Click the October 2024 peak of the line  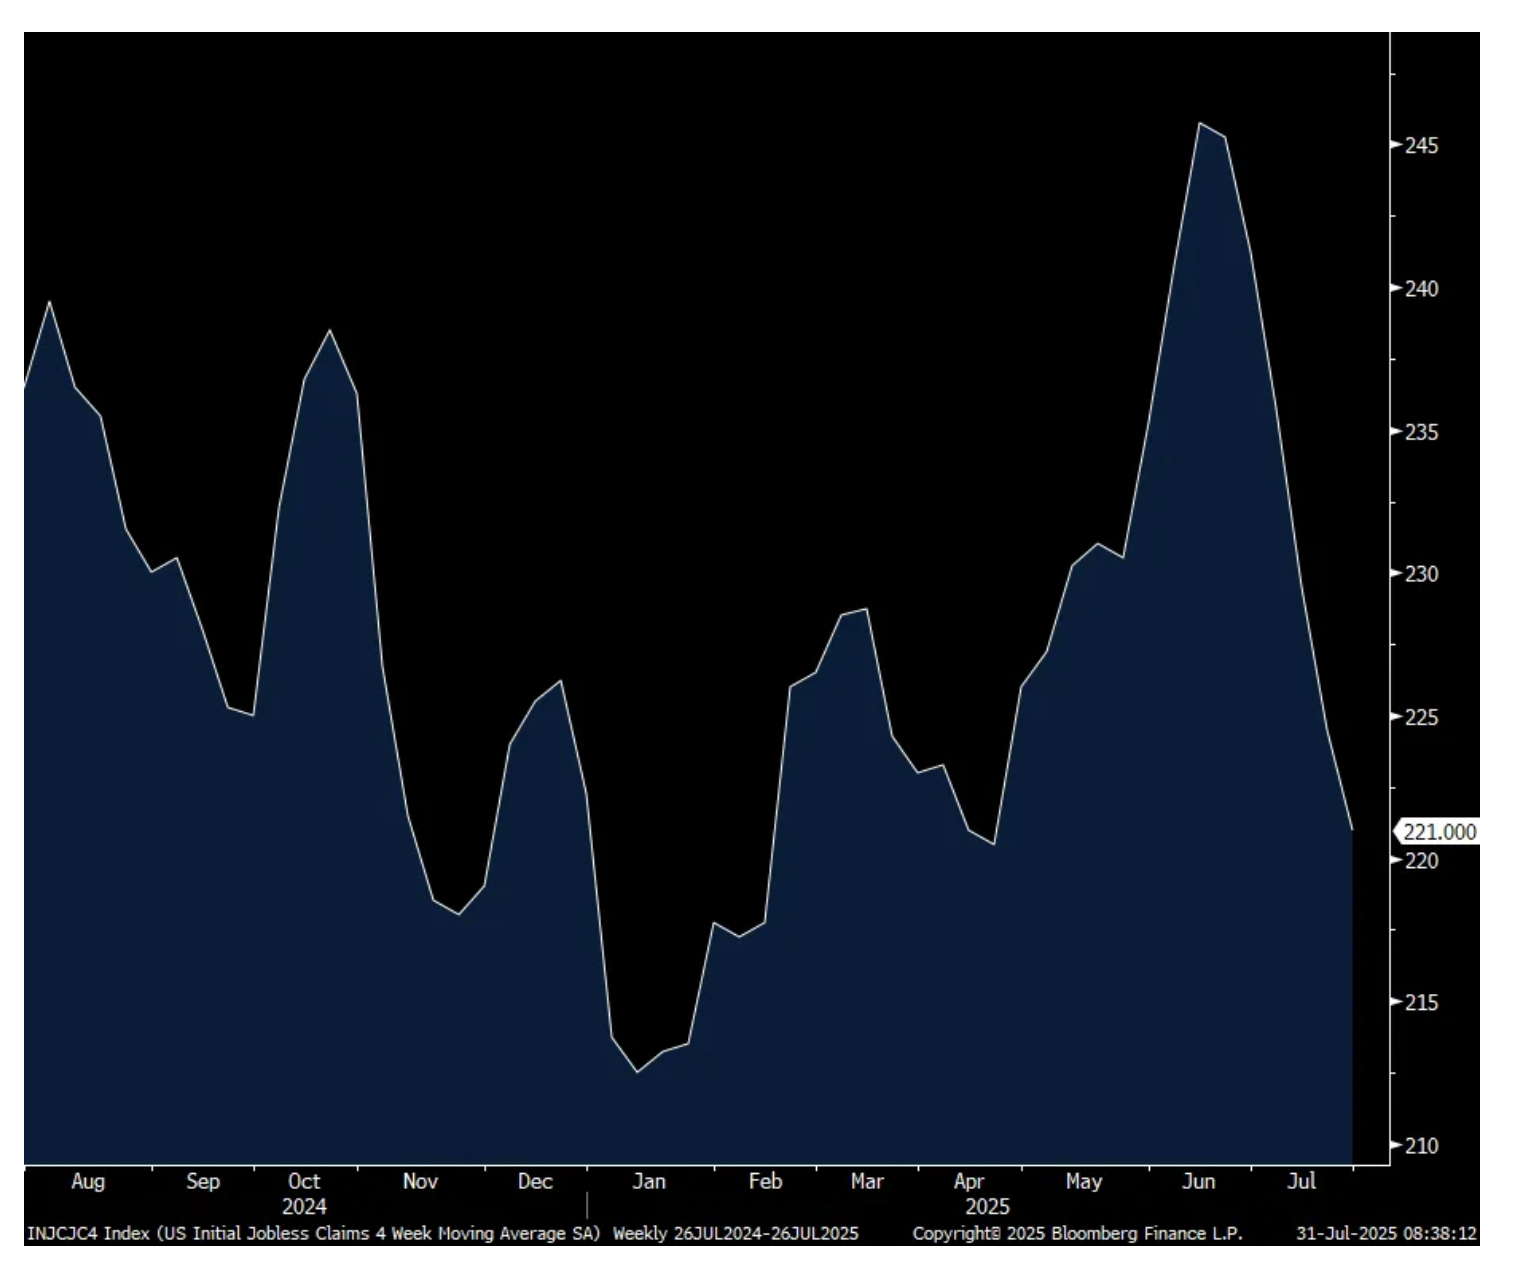[329, 330]
